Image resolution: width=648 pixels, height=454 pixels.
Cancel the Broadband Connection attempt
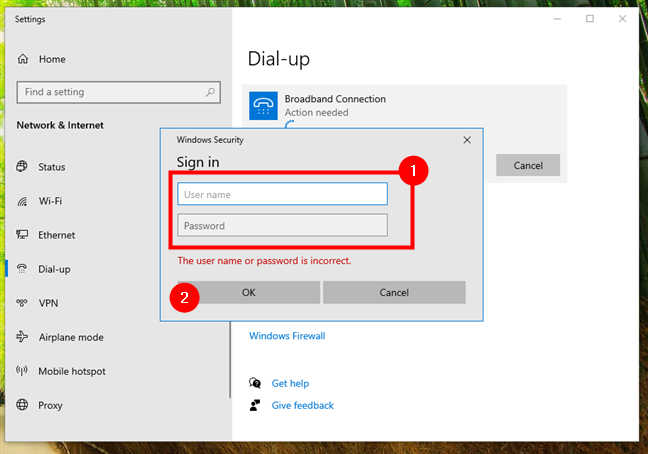(x=528, y=165)
